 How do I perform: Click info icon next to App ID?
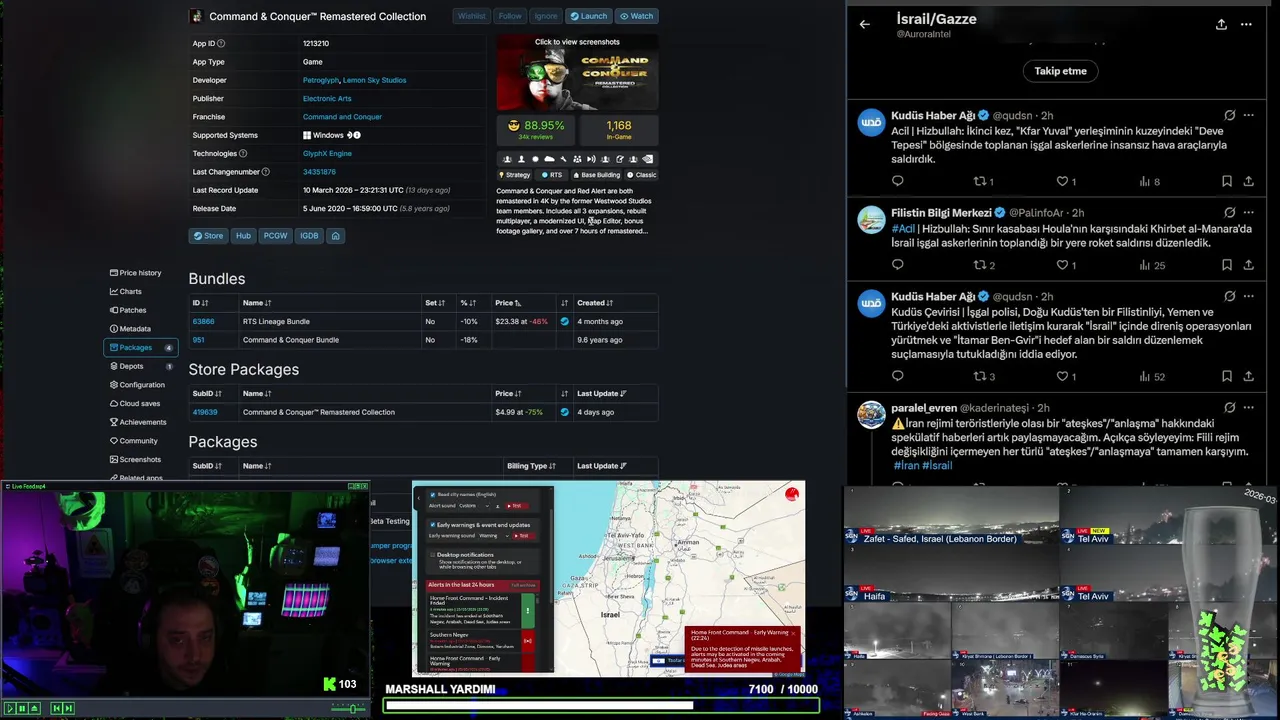(x=221, y=43)
